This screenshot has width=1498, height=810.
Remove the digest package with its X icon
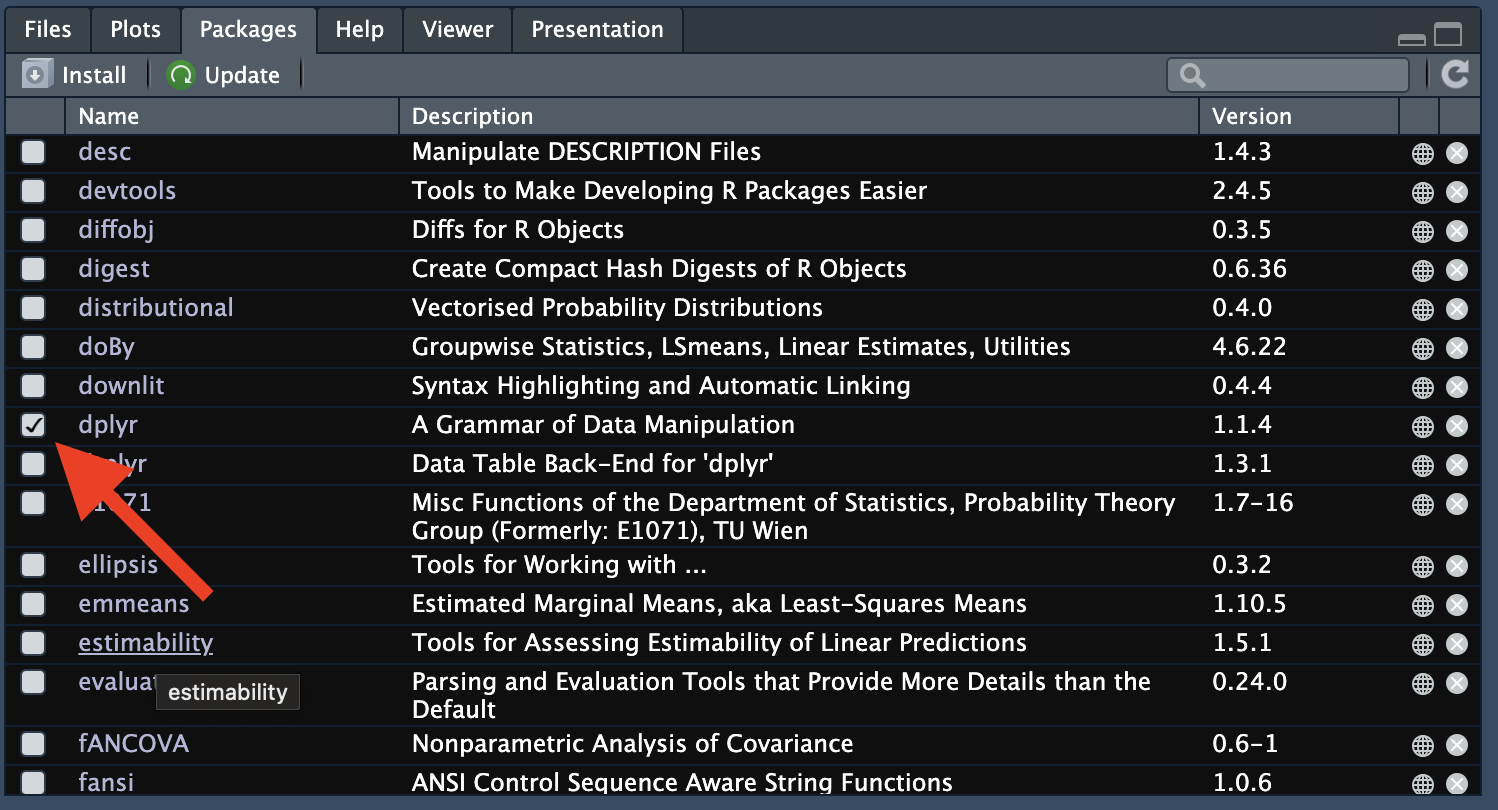(x=1457, y=270)
